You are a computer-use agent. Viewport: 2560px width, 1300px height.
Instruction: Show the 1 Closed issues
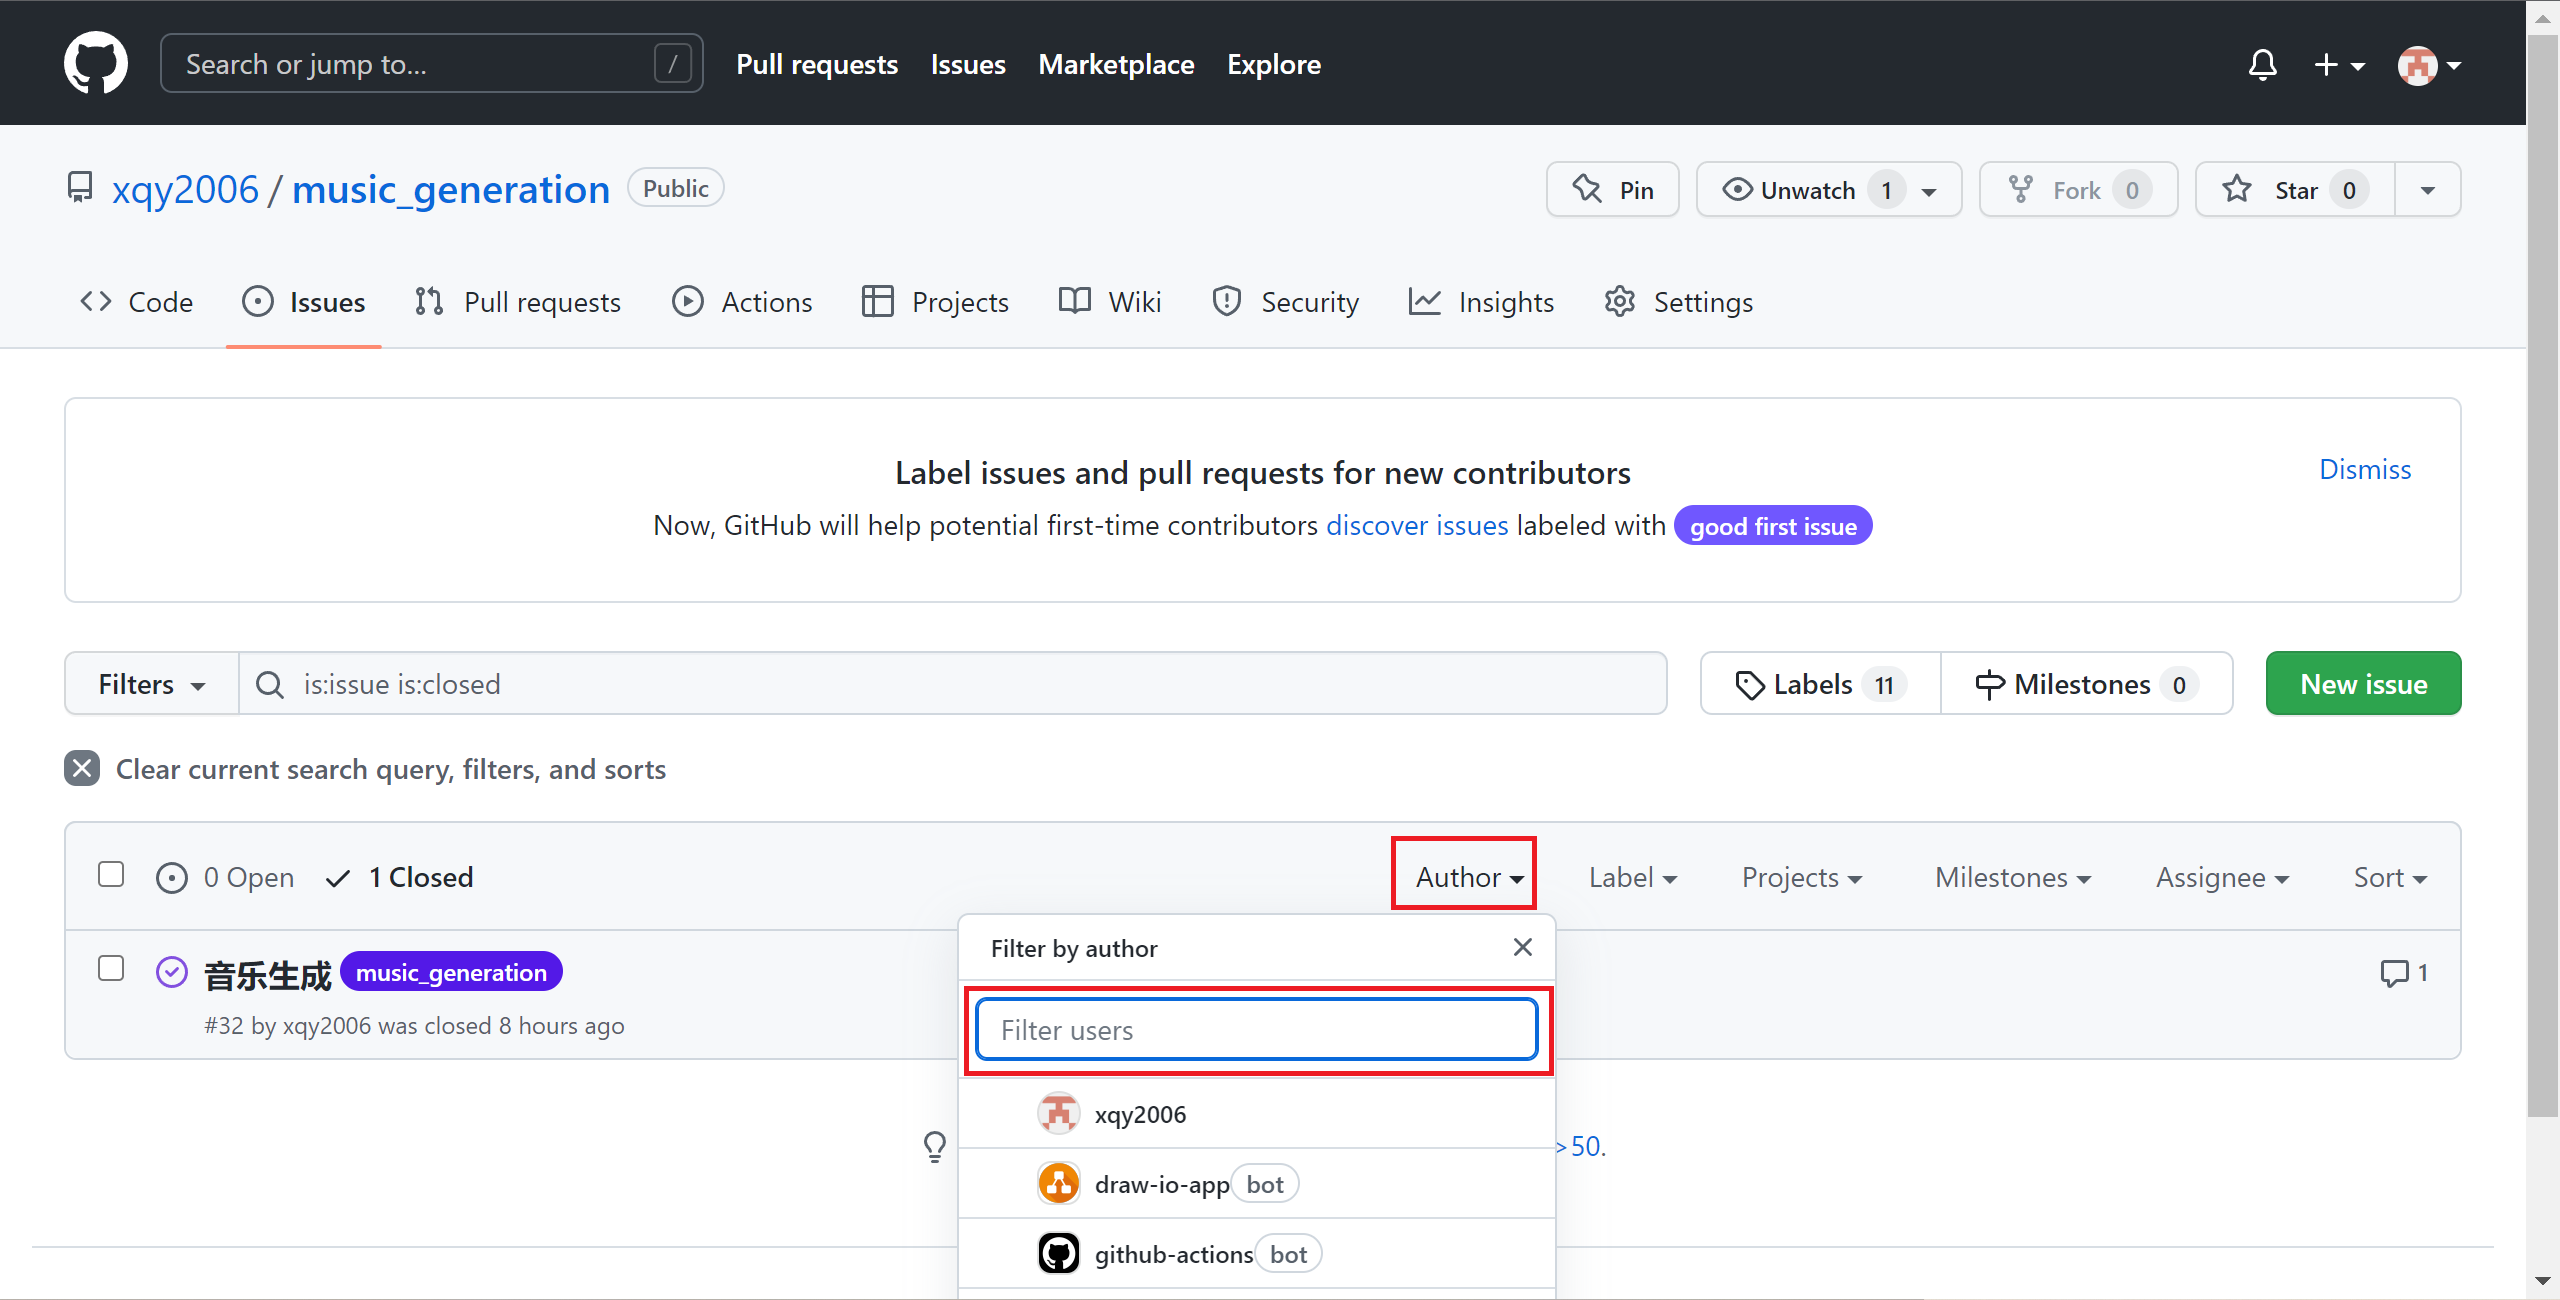coord(399,877)
